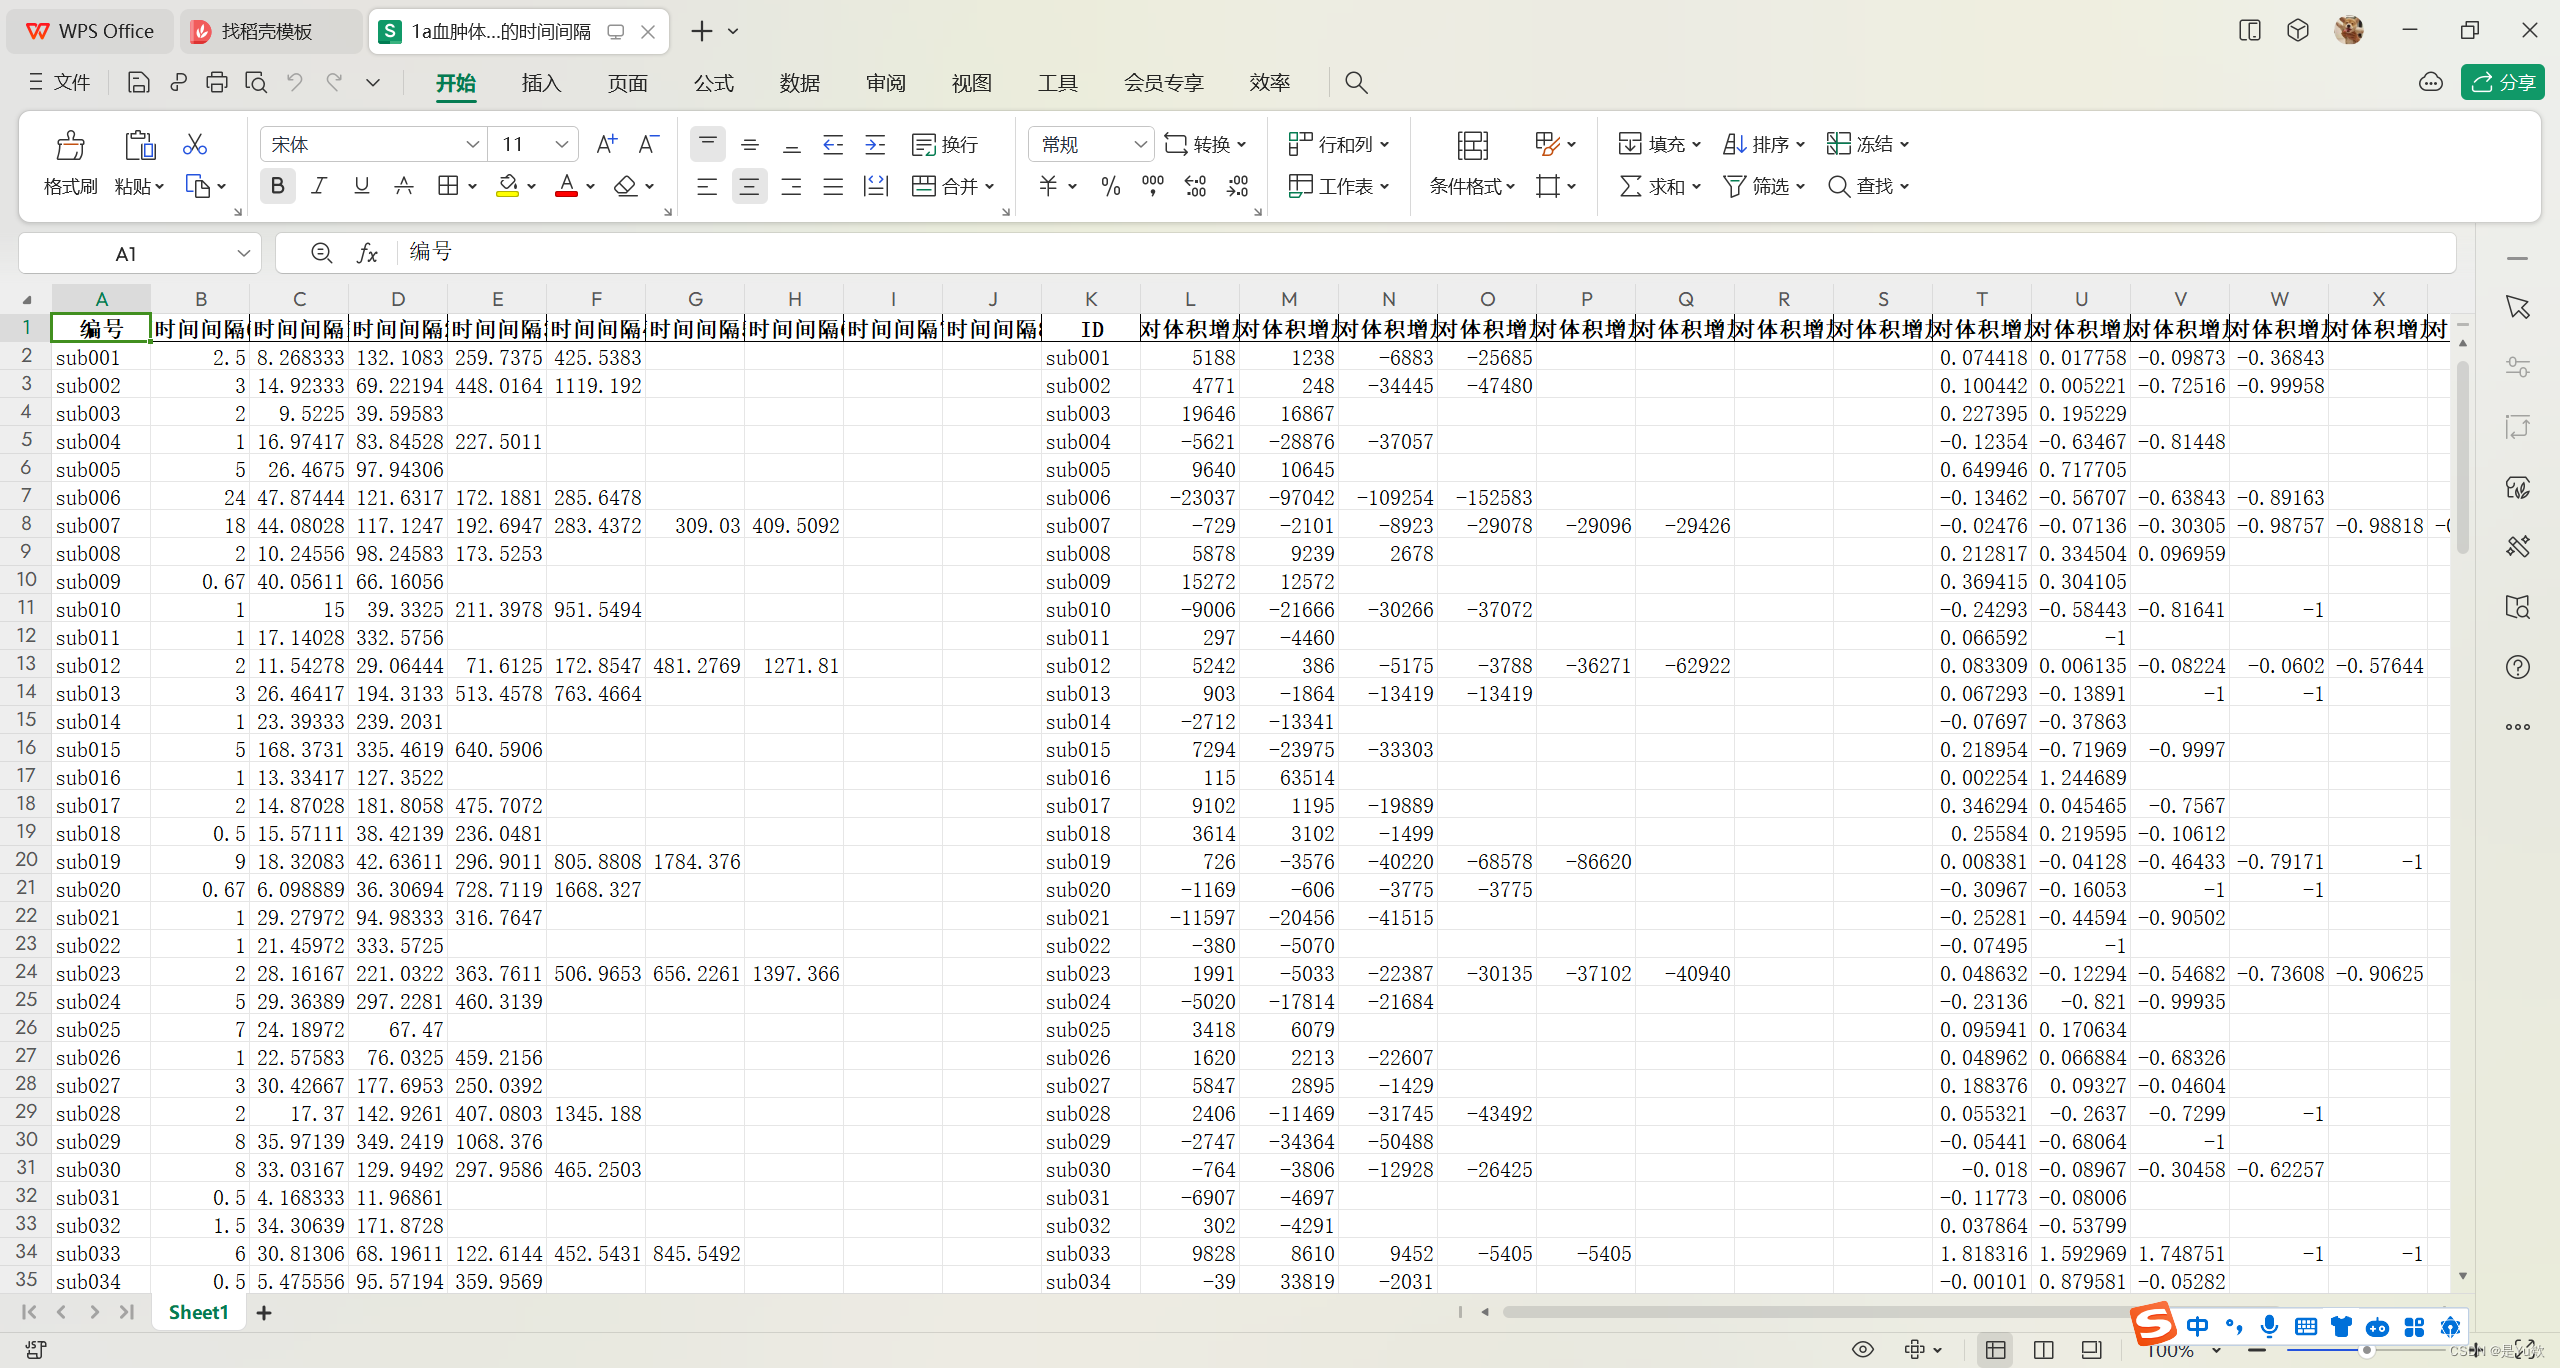Click the Wrap text (换行) button
Viewport: 2560px width, 1368px height.
tap(945, 145)
